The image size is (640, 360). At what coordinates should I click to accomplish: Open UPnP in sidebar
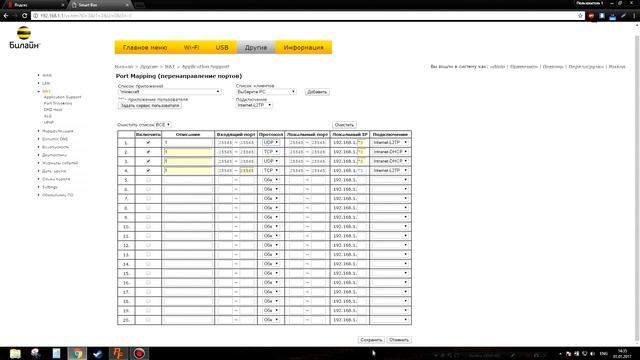[x=49, y=122]
